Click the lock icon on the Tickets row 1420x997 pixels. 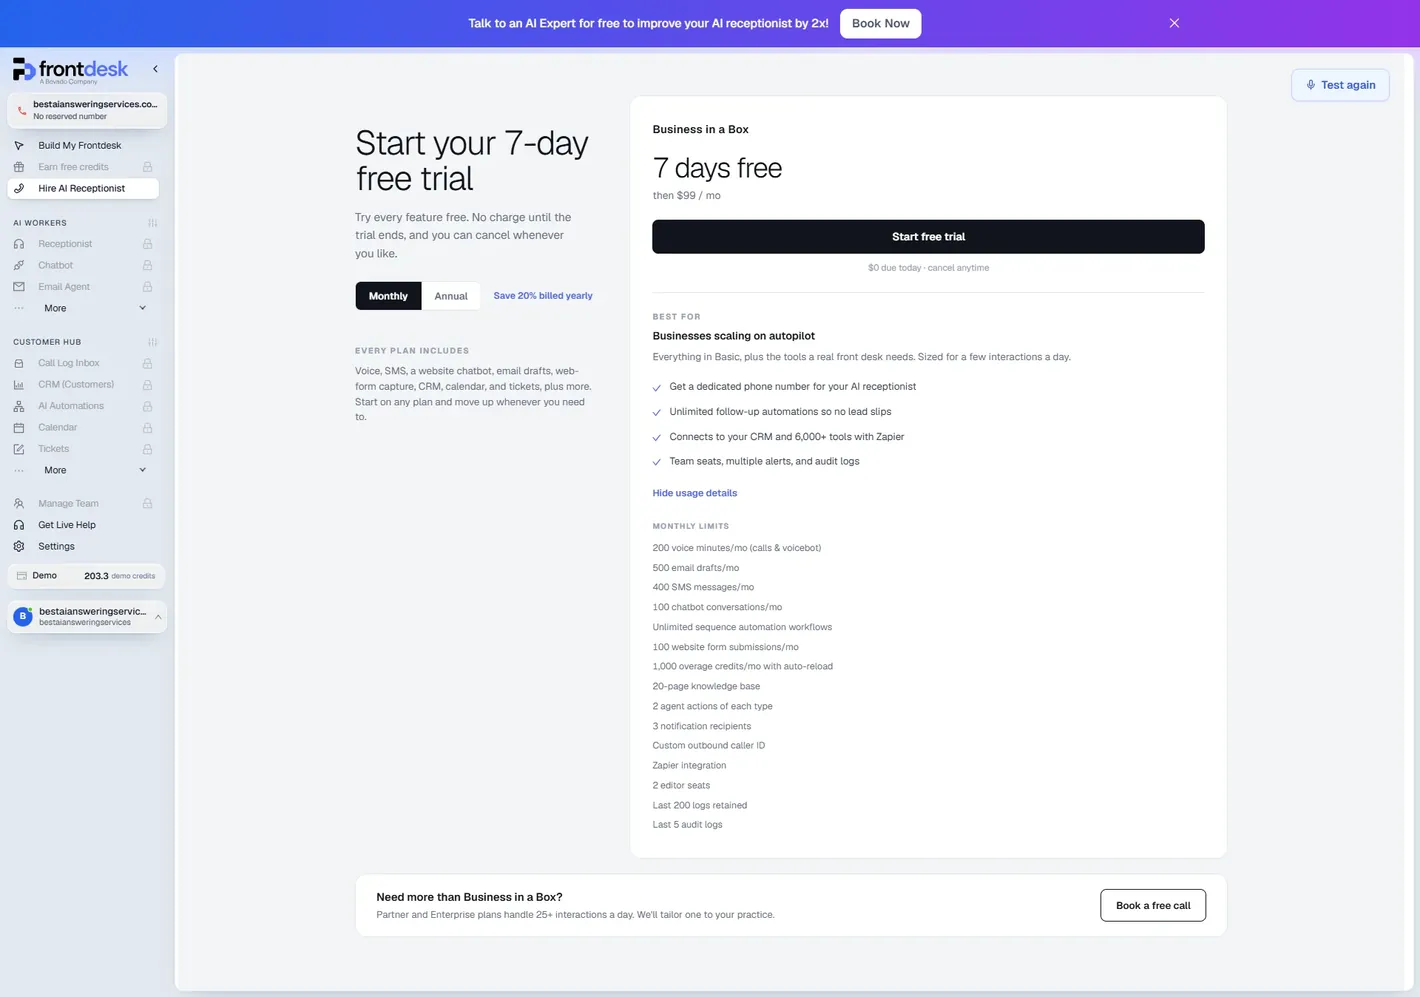147,449
